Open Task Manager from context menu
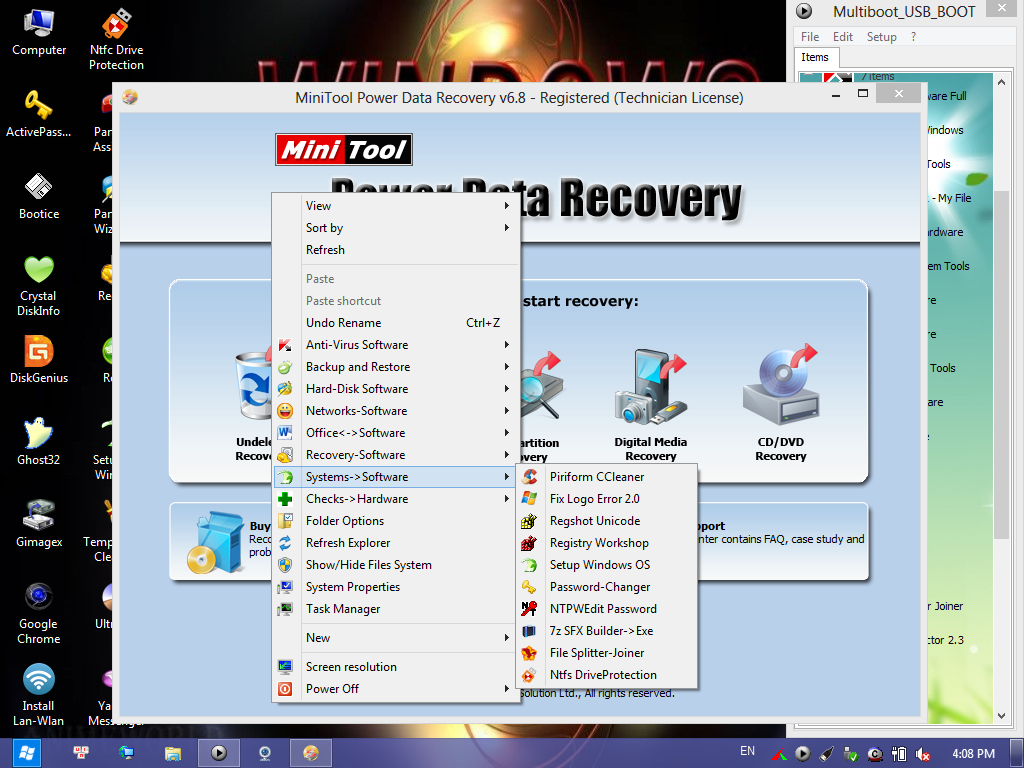 pyautogui.click(x=396, y=609)
